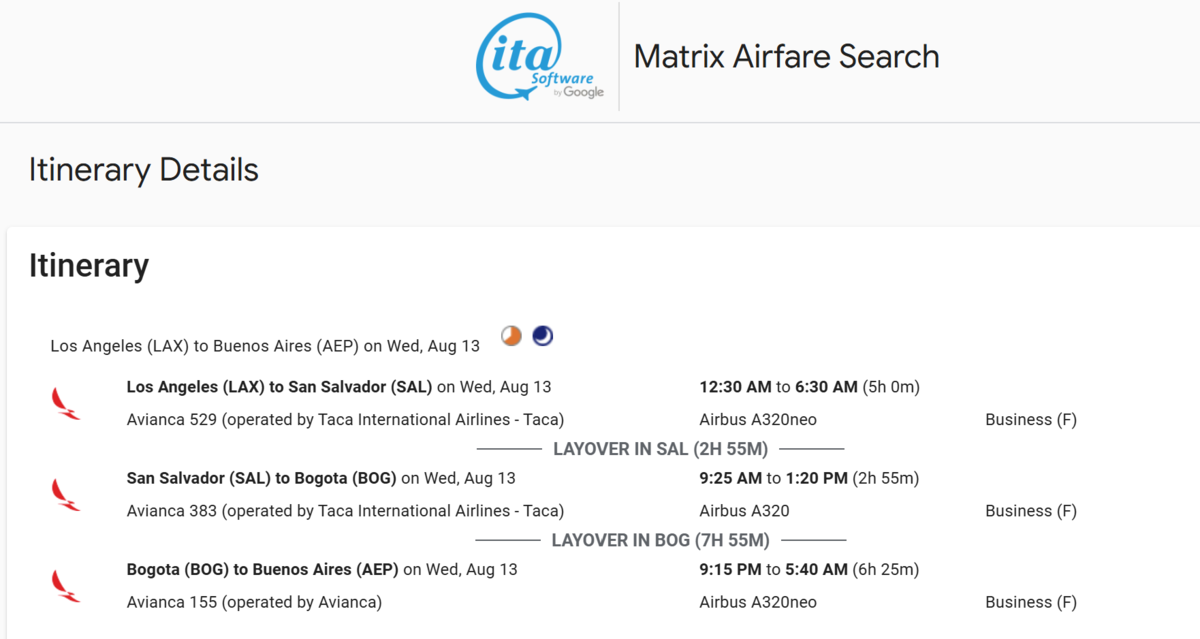This screenshot has height=639, width=1200.
Task: Click Avianca 155 operated by Avianca text
Action: 254,602
